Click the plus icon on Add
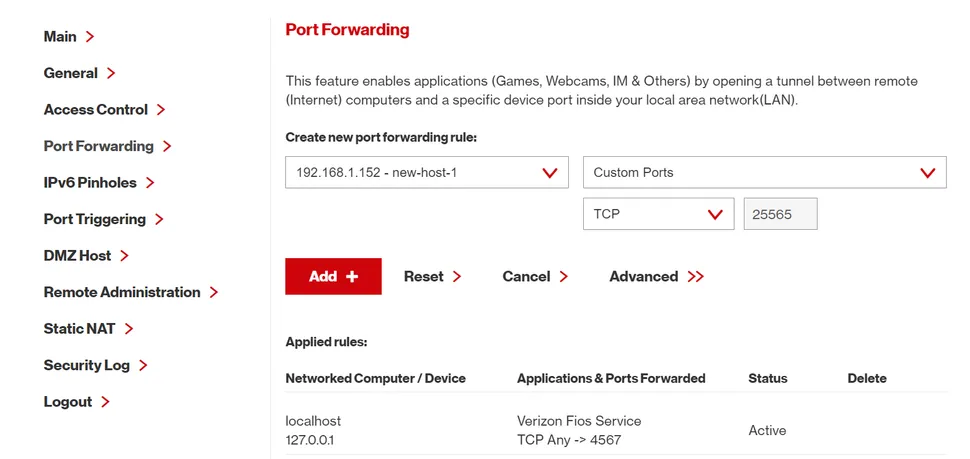Image resolution: width=970 pixels, height=459 pixels. tap(352, 277)
